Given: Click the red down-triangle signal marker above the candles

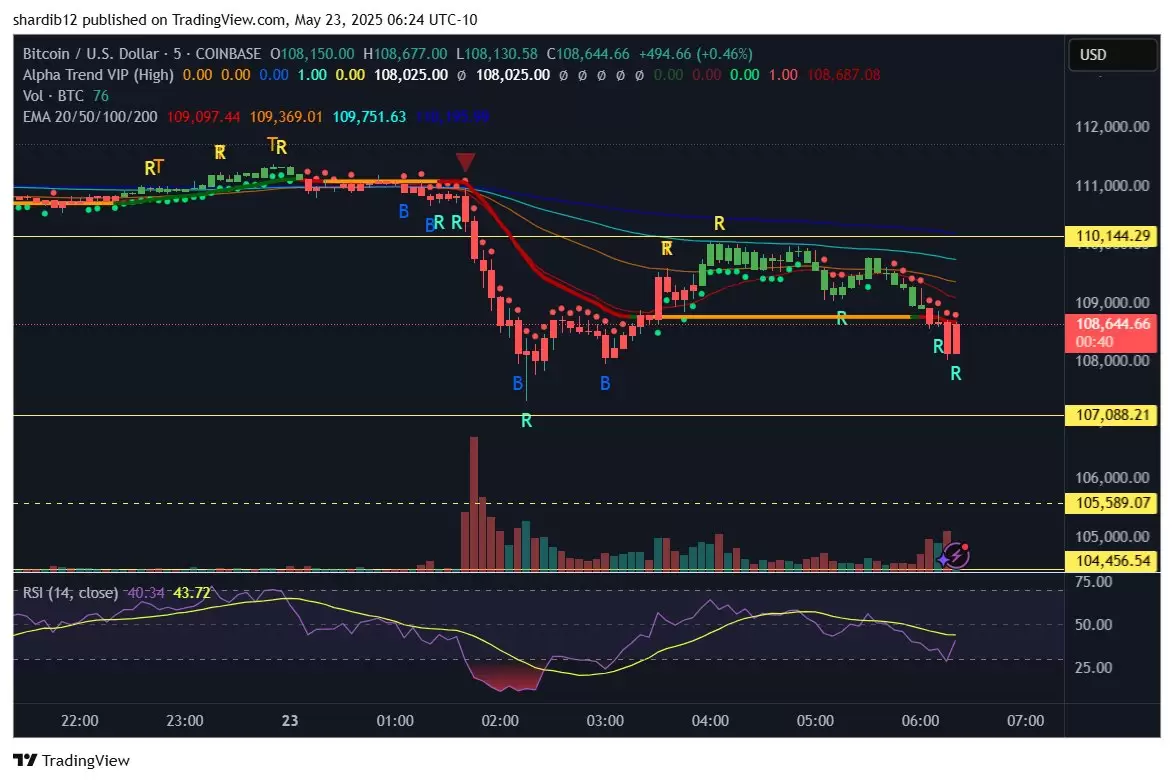Looking at the screenshot, I should tap(465, 163).
